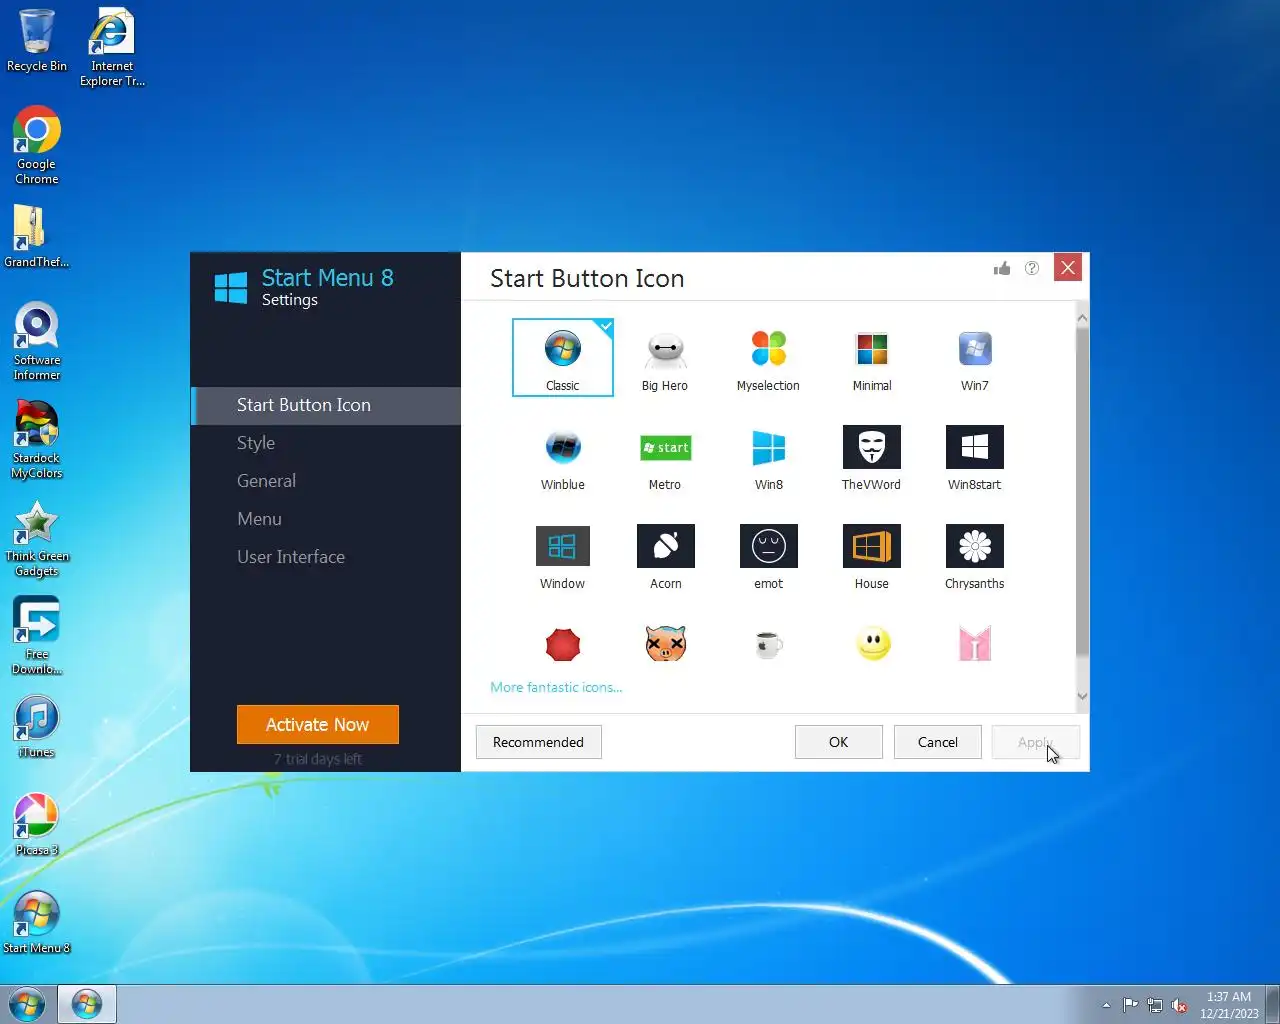
Task: Select the Free Downlo... desktop shortcut
Action: (37, 636)
